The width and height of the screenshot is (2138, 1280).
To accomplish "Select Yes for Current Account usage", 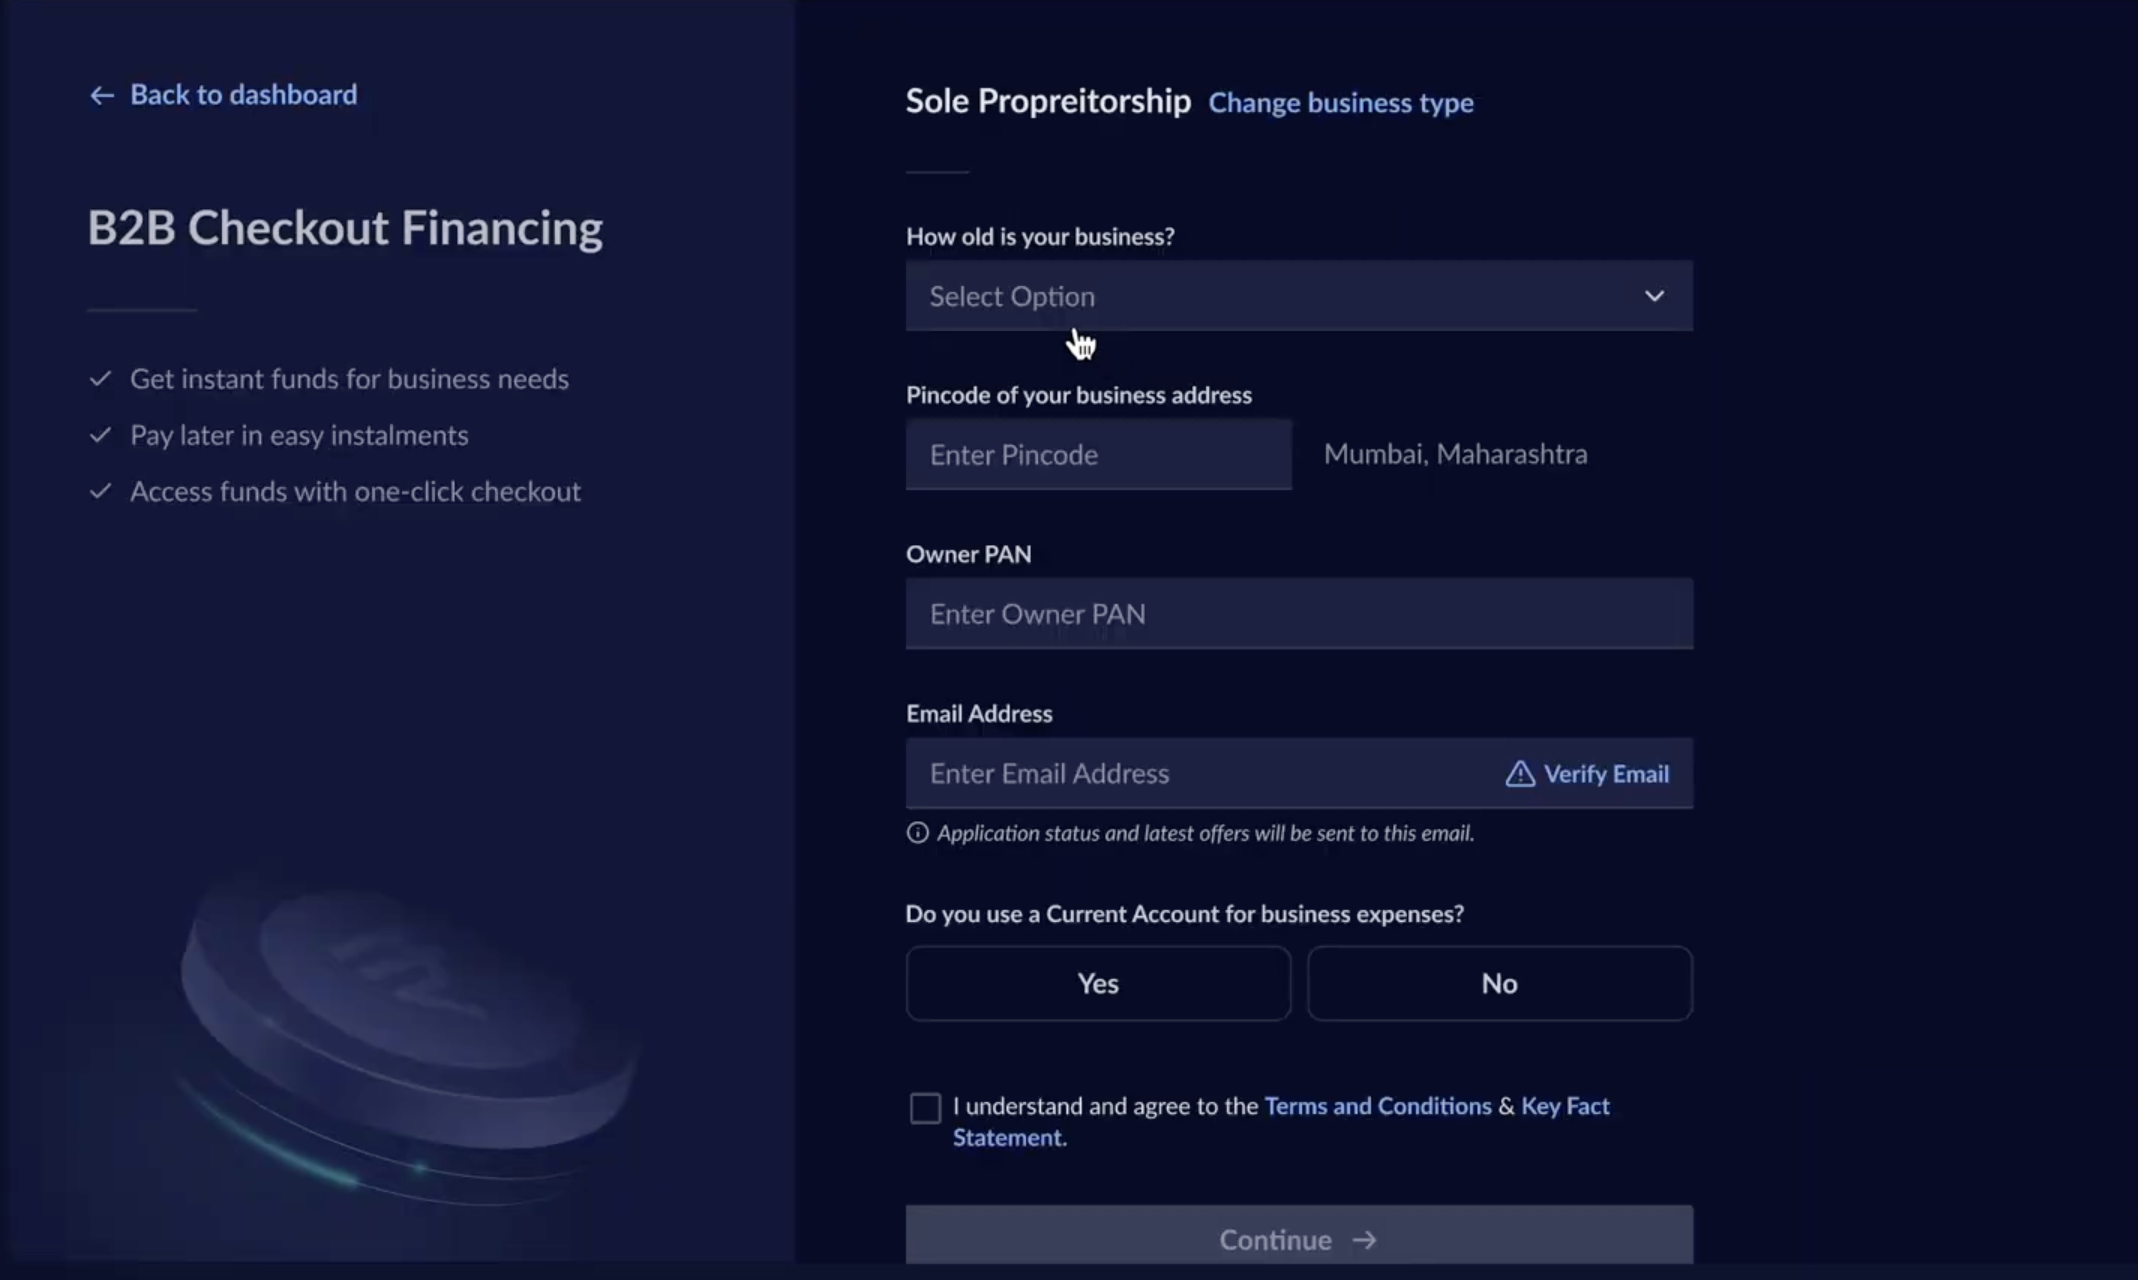I will click(1098, 984).
